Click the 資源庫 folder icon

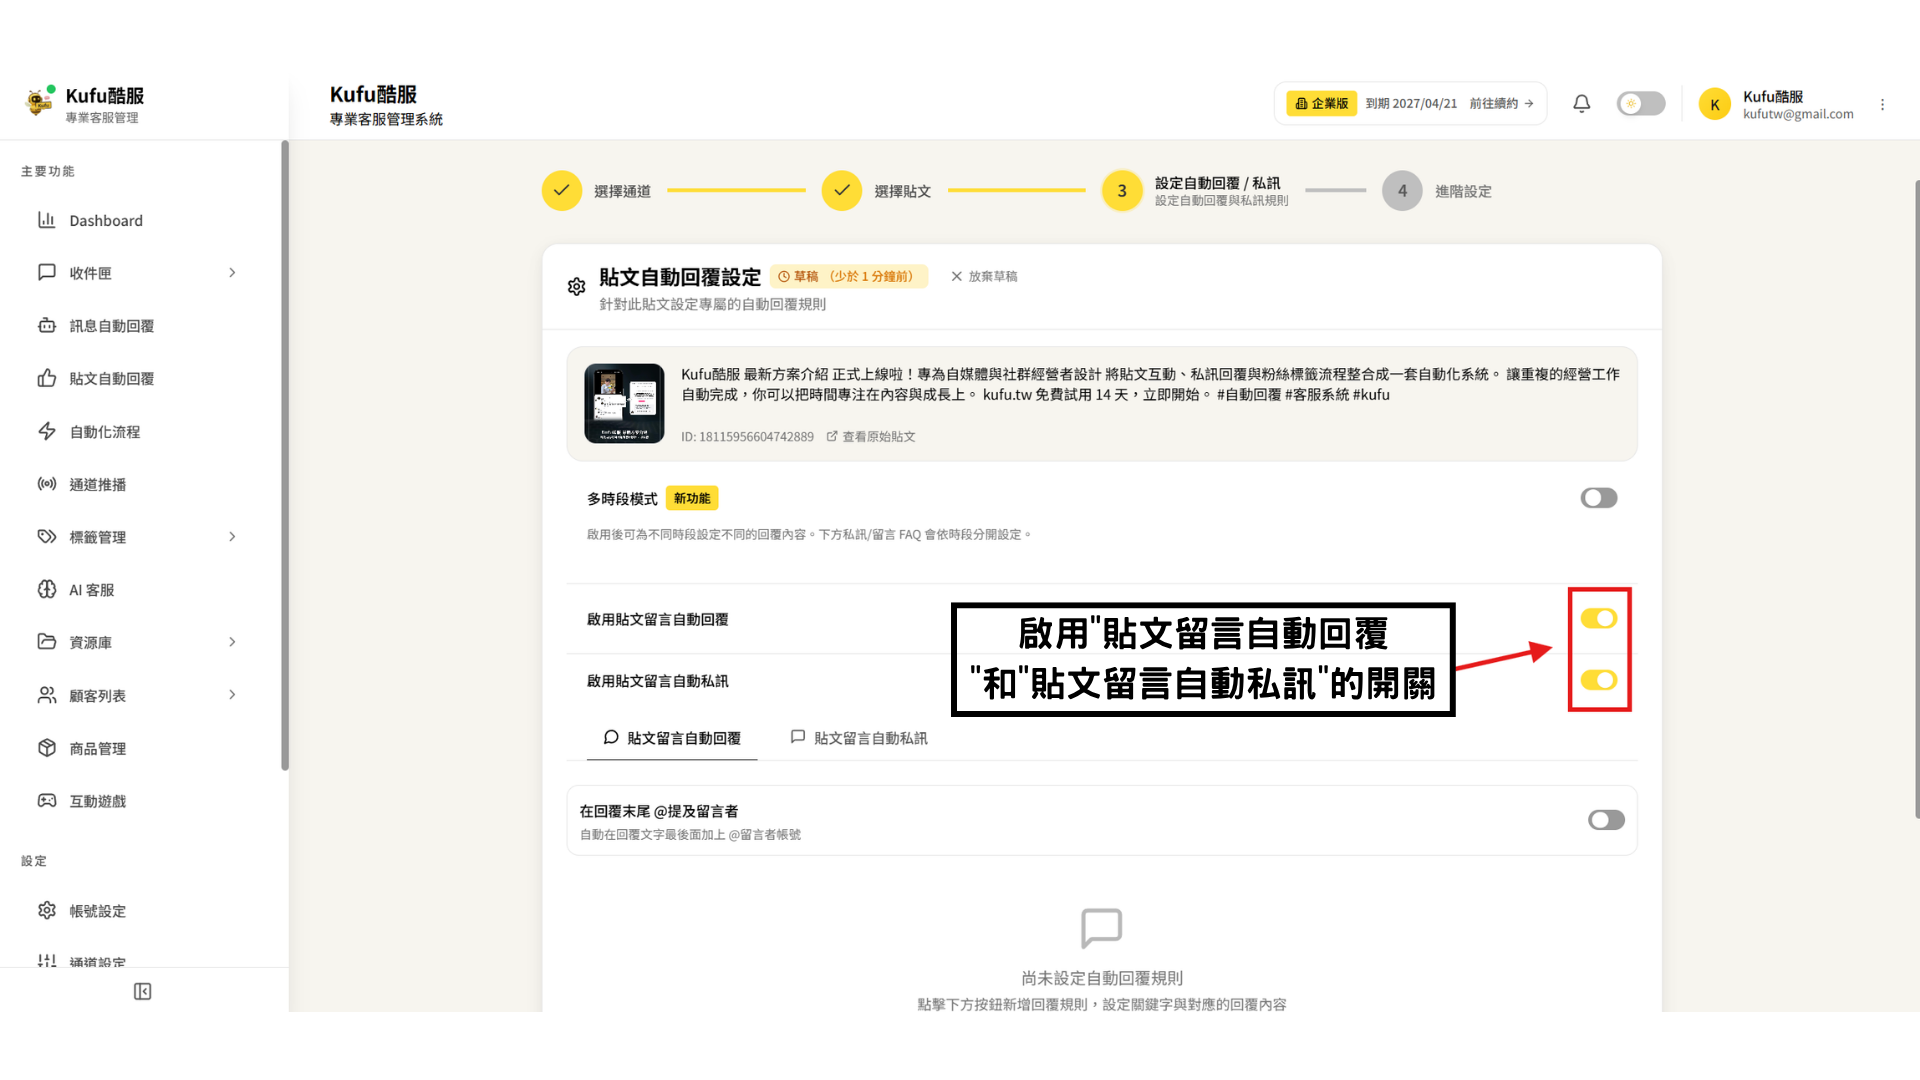coord(47,642)
